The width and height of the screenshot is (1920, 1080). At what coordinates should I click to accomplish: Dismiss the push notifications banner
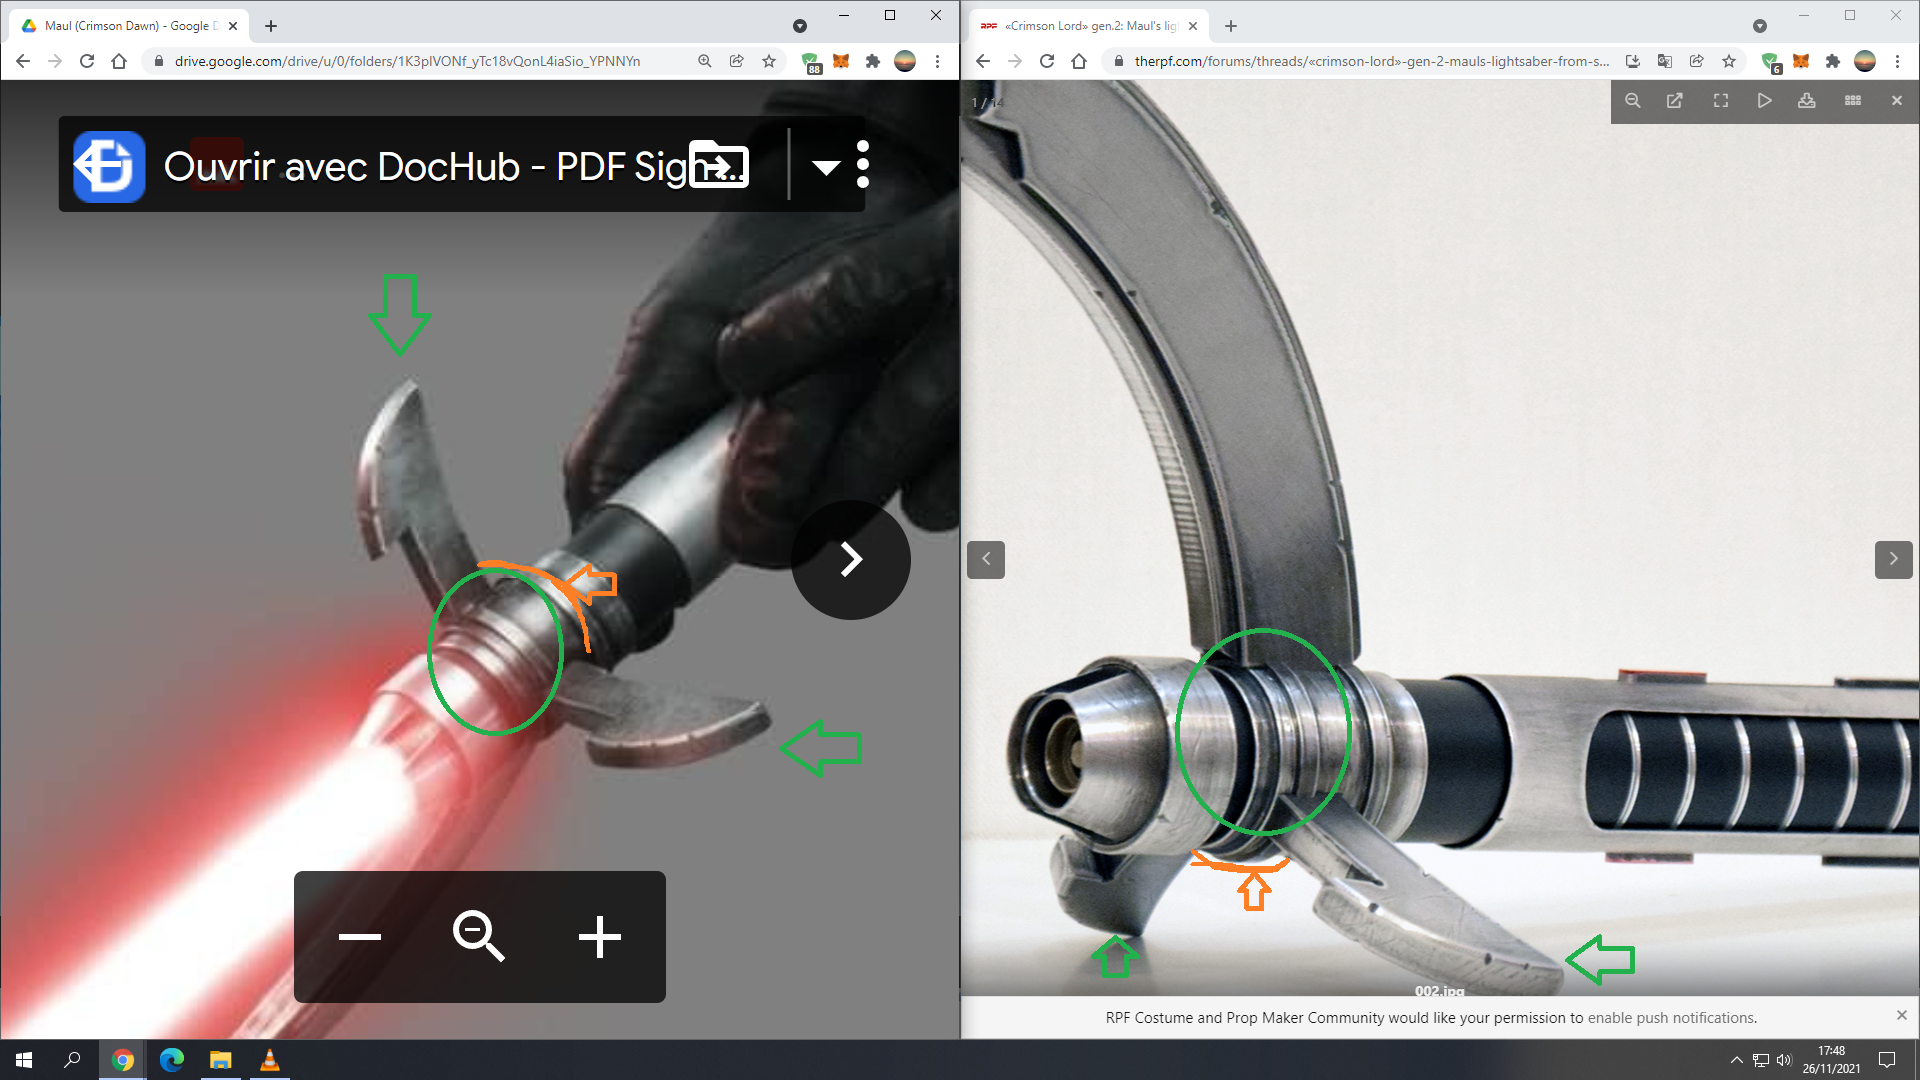1901,1015
